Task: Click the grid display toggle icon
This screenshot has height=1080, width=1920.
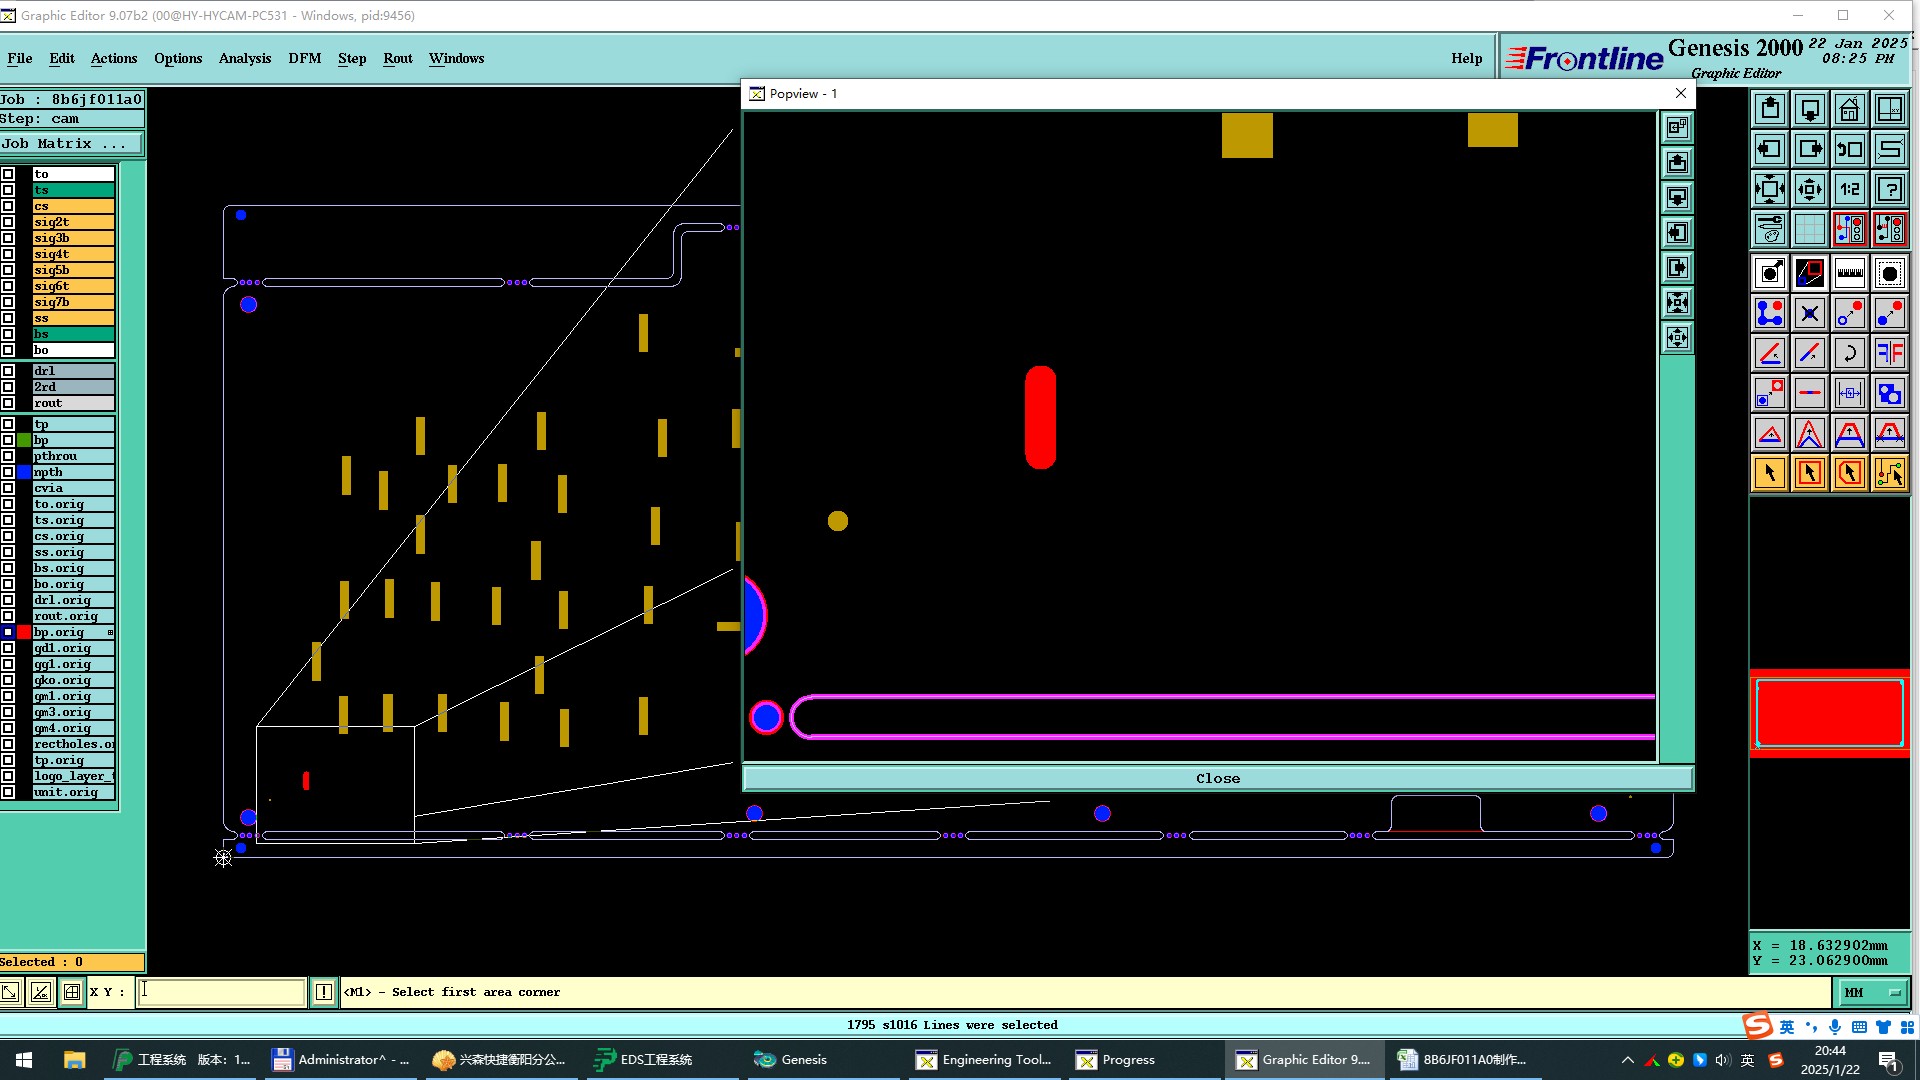Action: 1809,229
